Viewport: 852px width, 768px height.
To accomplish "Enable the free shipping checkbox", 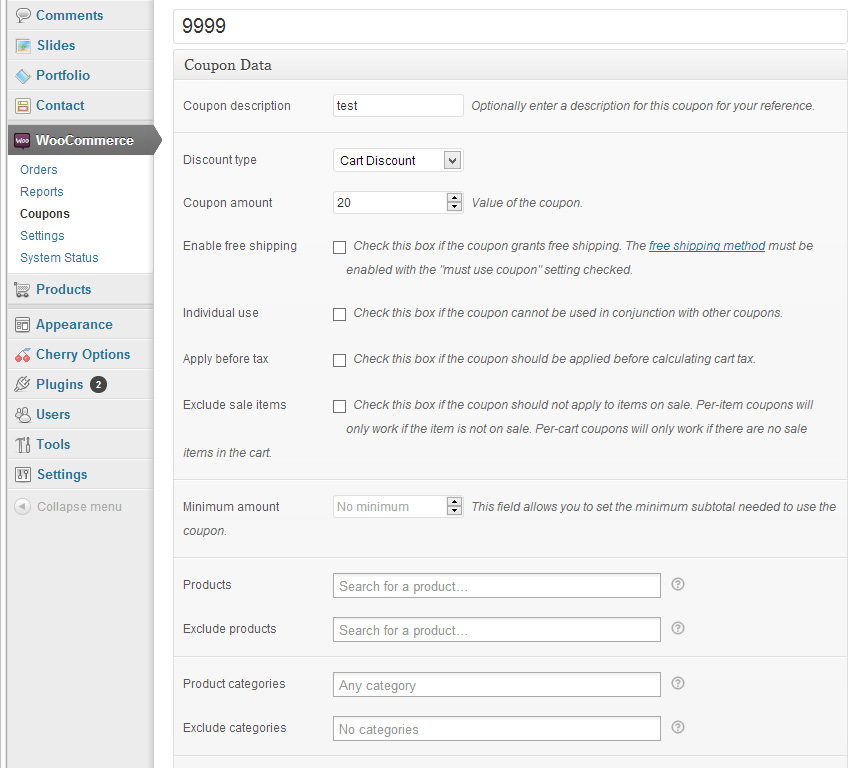I will click(x=339, y=247).
